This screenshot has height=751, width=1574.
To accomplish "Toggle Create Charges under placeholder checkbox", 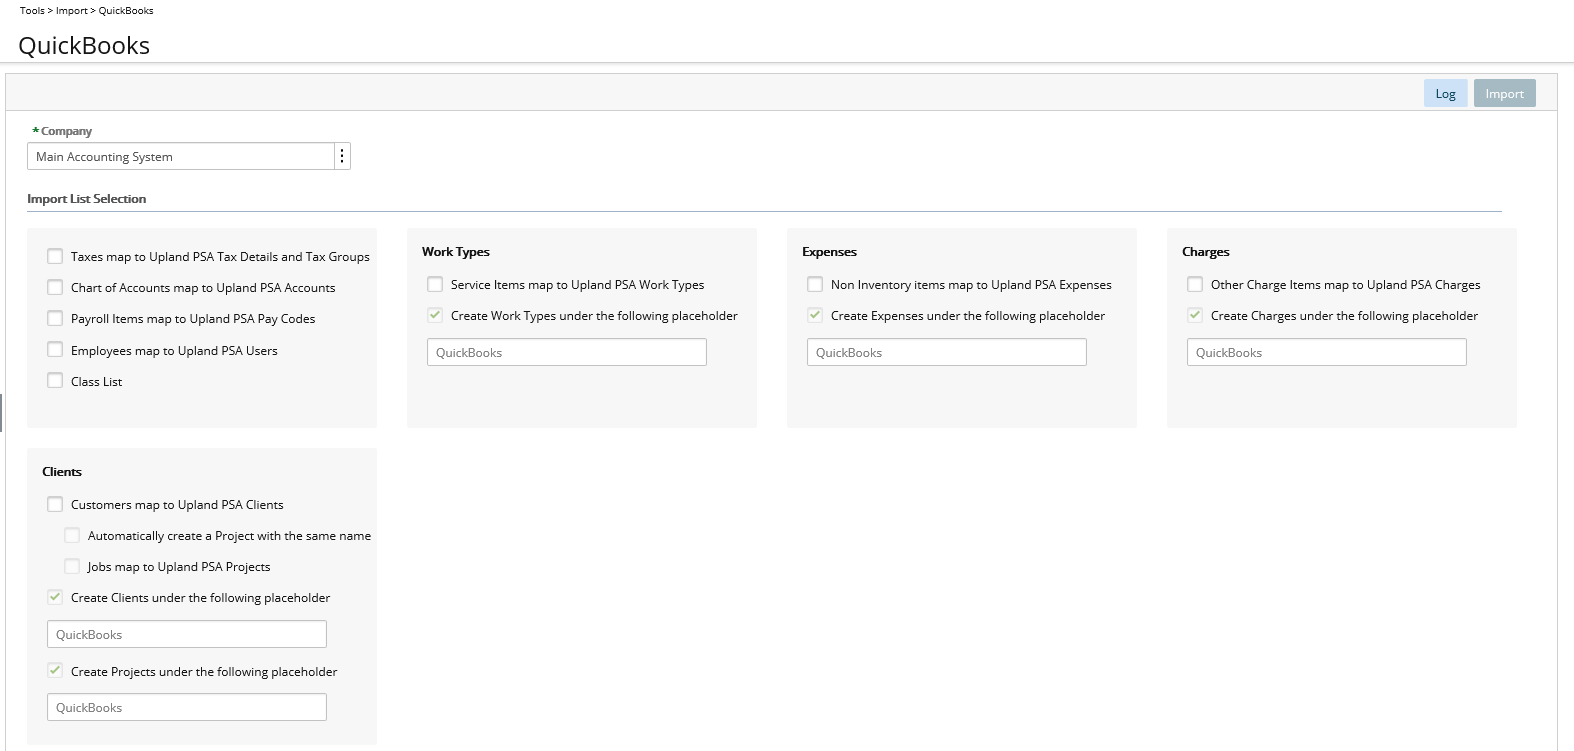I will tap(1195, 315).
